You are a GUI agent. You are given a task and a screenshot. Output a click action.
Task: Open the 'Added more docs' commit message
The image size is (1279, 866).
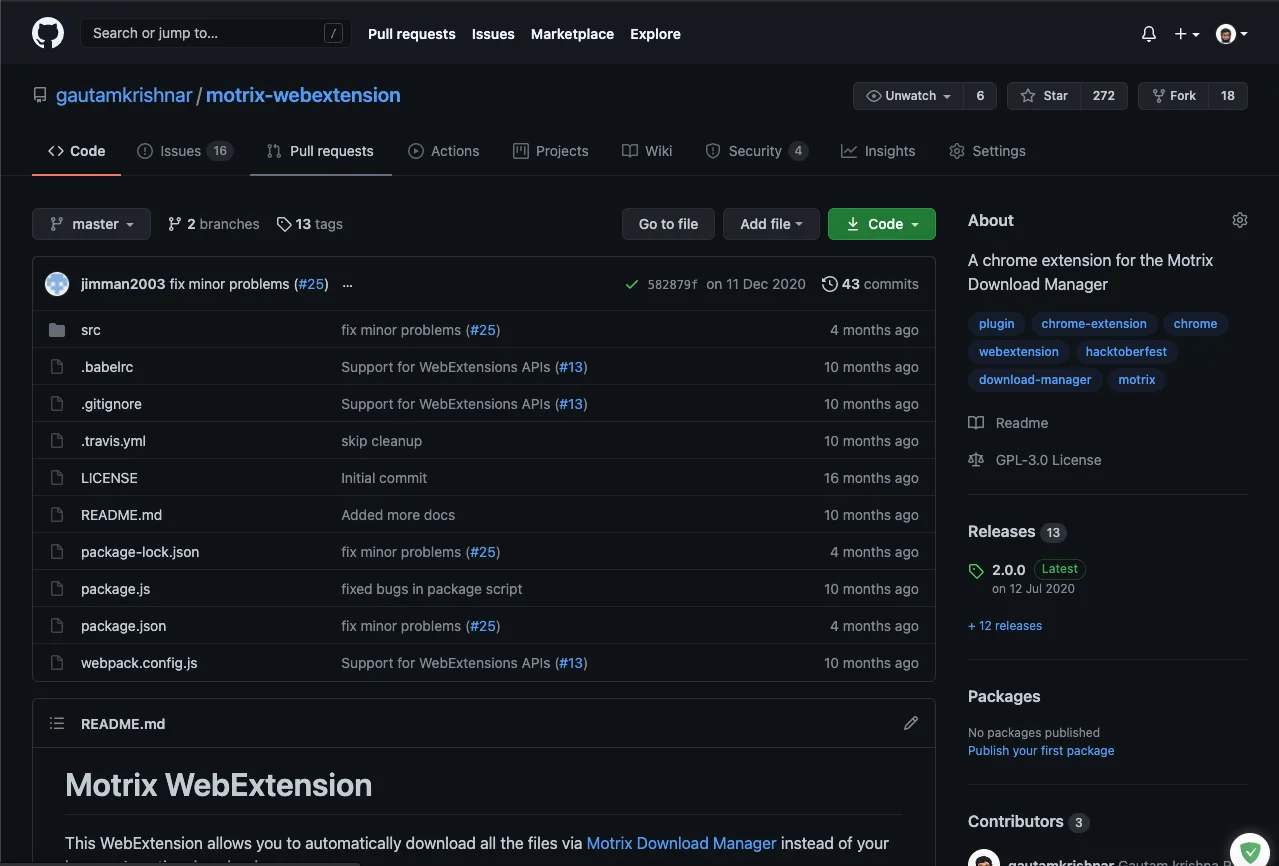(398, 515)
